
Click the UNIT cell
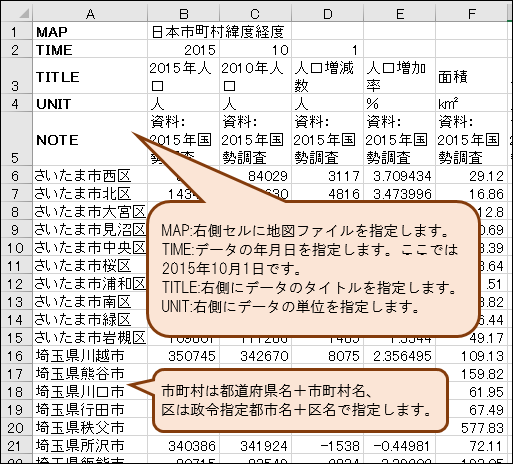pos(90,103)
